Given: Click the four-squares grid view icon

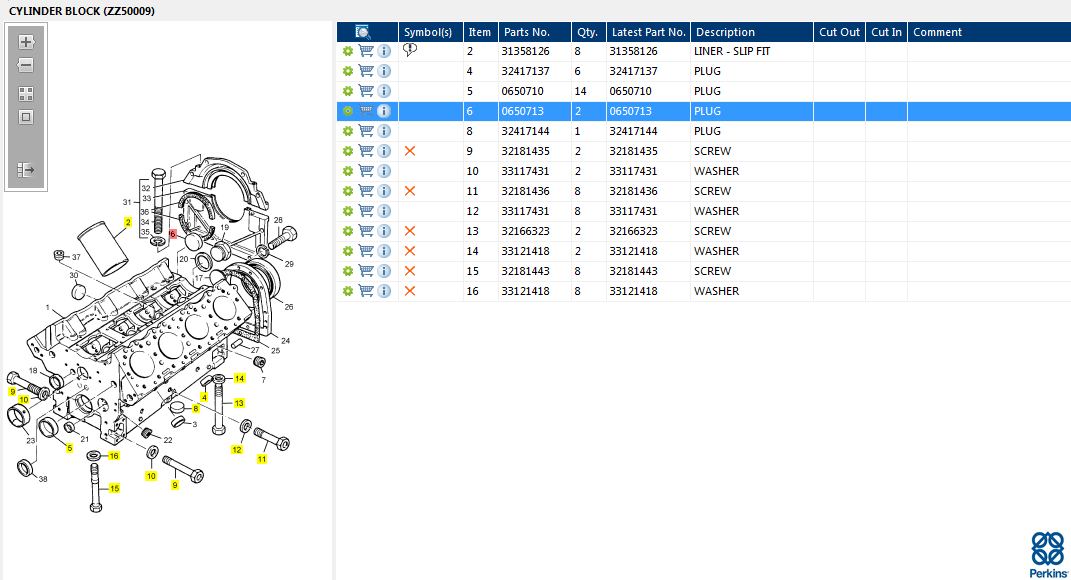Looking at the screenshot, I should click(26, 93).
